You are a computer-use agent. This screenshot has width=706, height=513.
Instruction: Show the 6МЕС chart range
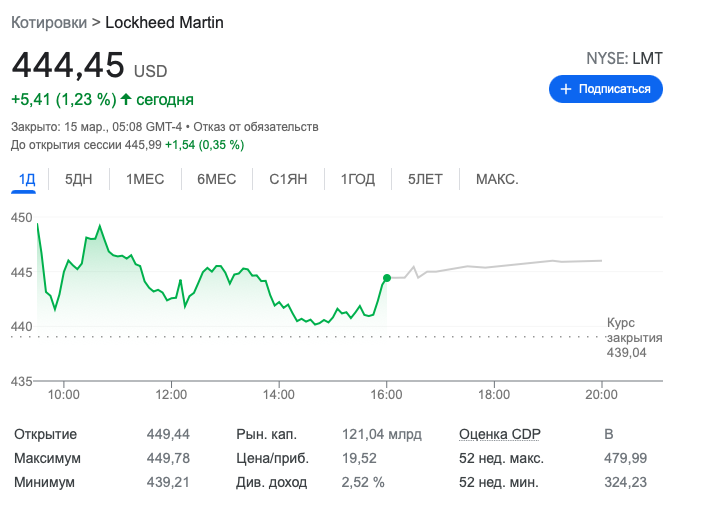point(216,179)
